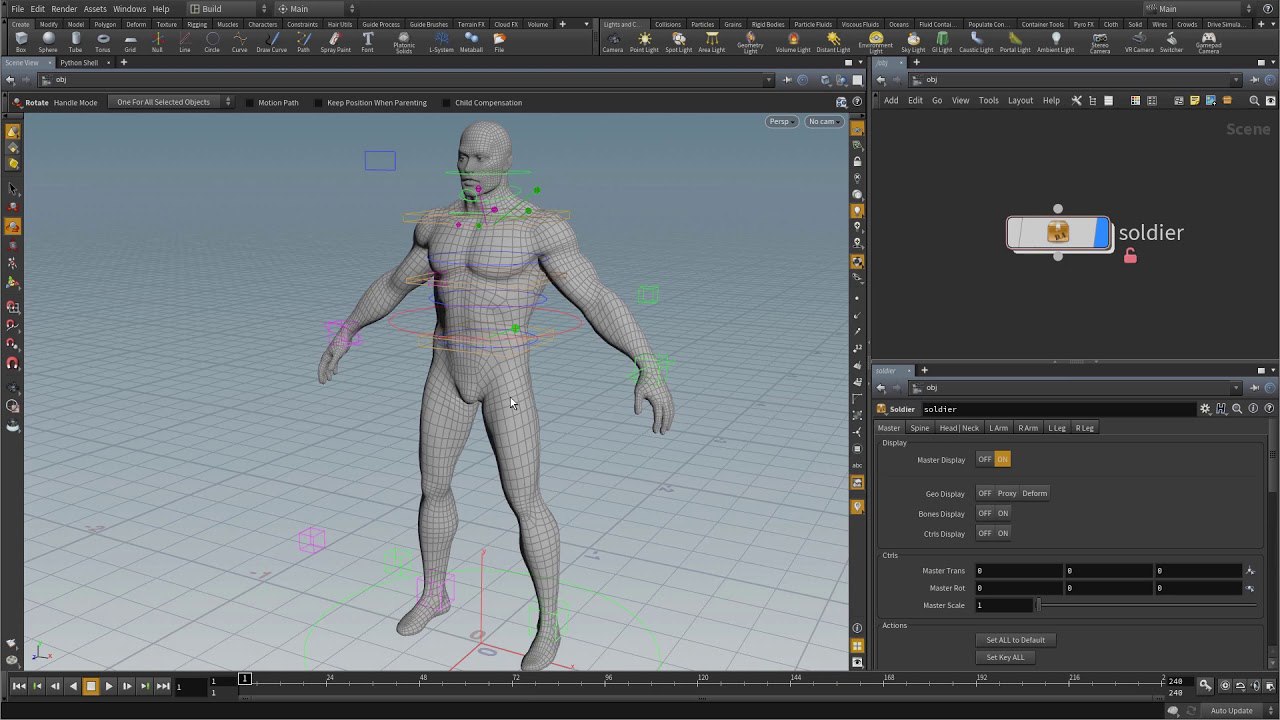Viewport: 1280px width, 720px height.
Task: Select the Spray Paint tool
Action: tap(335, 42)
